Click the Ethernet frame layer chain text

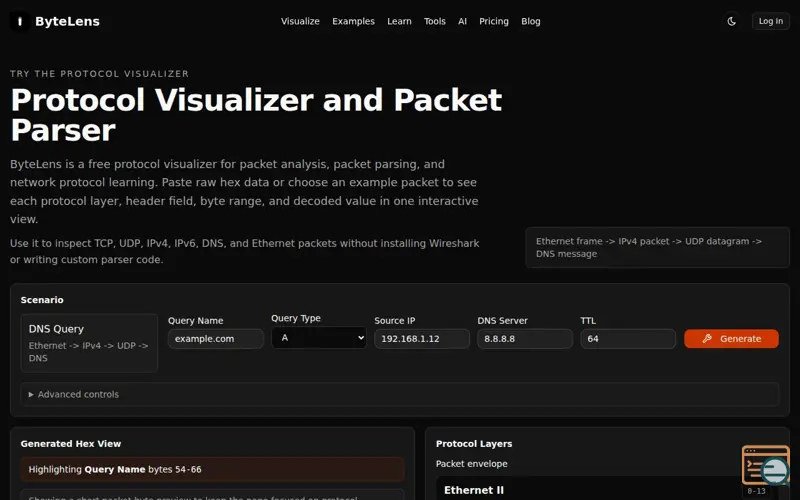(658, 247)
